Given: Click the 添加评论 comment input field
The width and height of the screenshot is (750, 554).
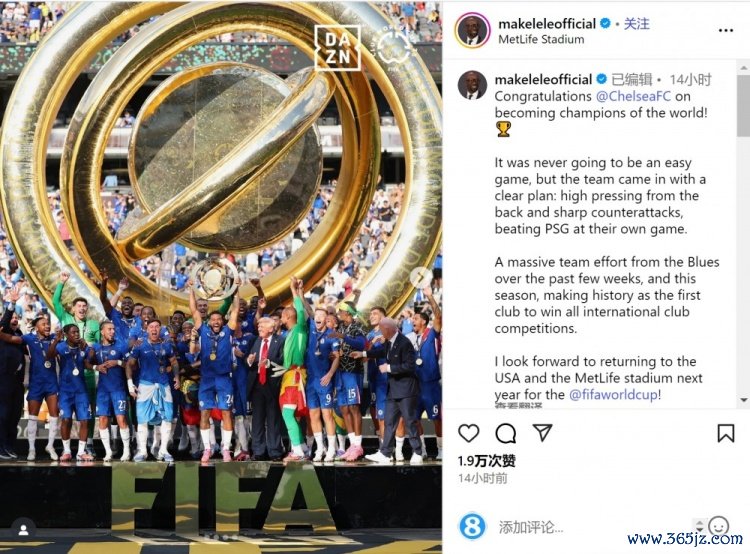Looking at the screenshot, I should [x=593, y=527].
